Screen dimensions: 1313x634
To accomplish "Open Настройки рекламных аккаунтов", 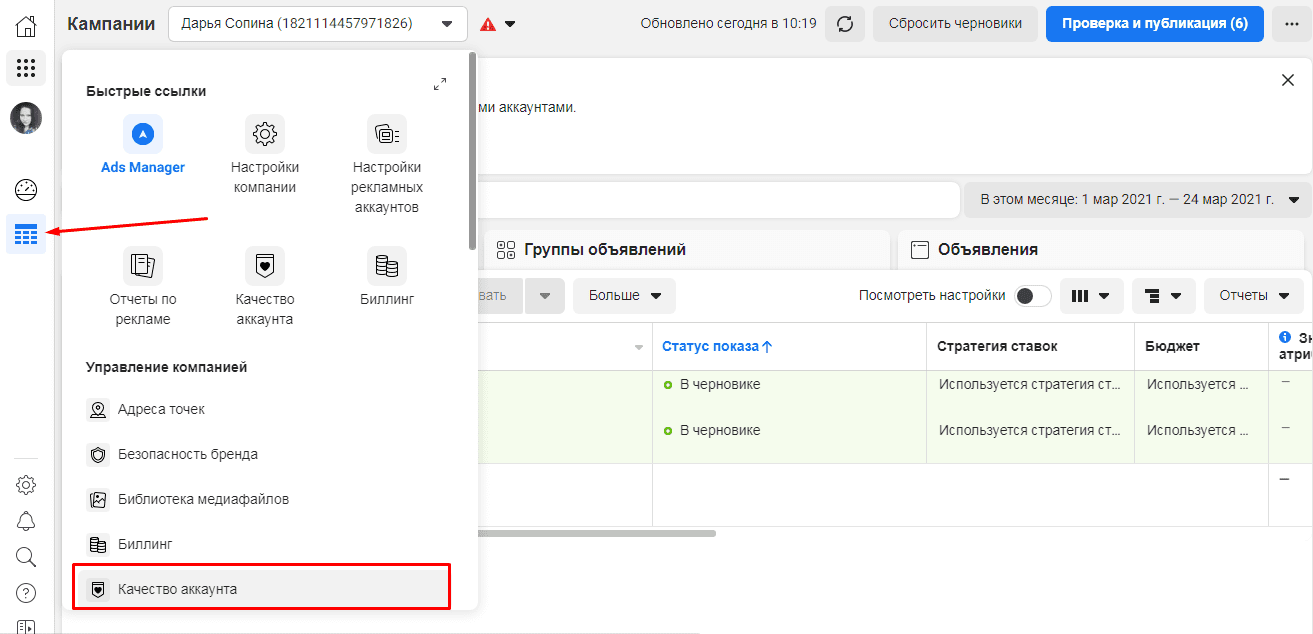I will pyautogui.click(x=386, y=133).
